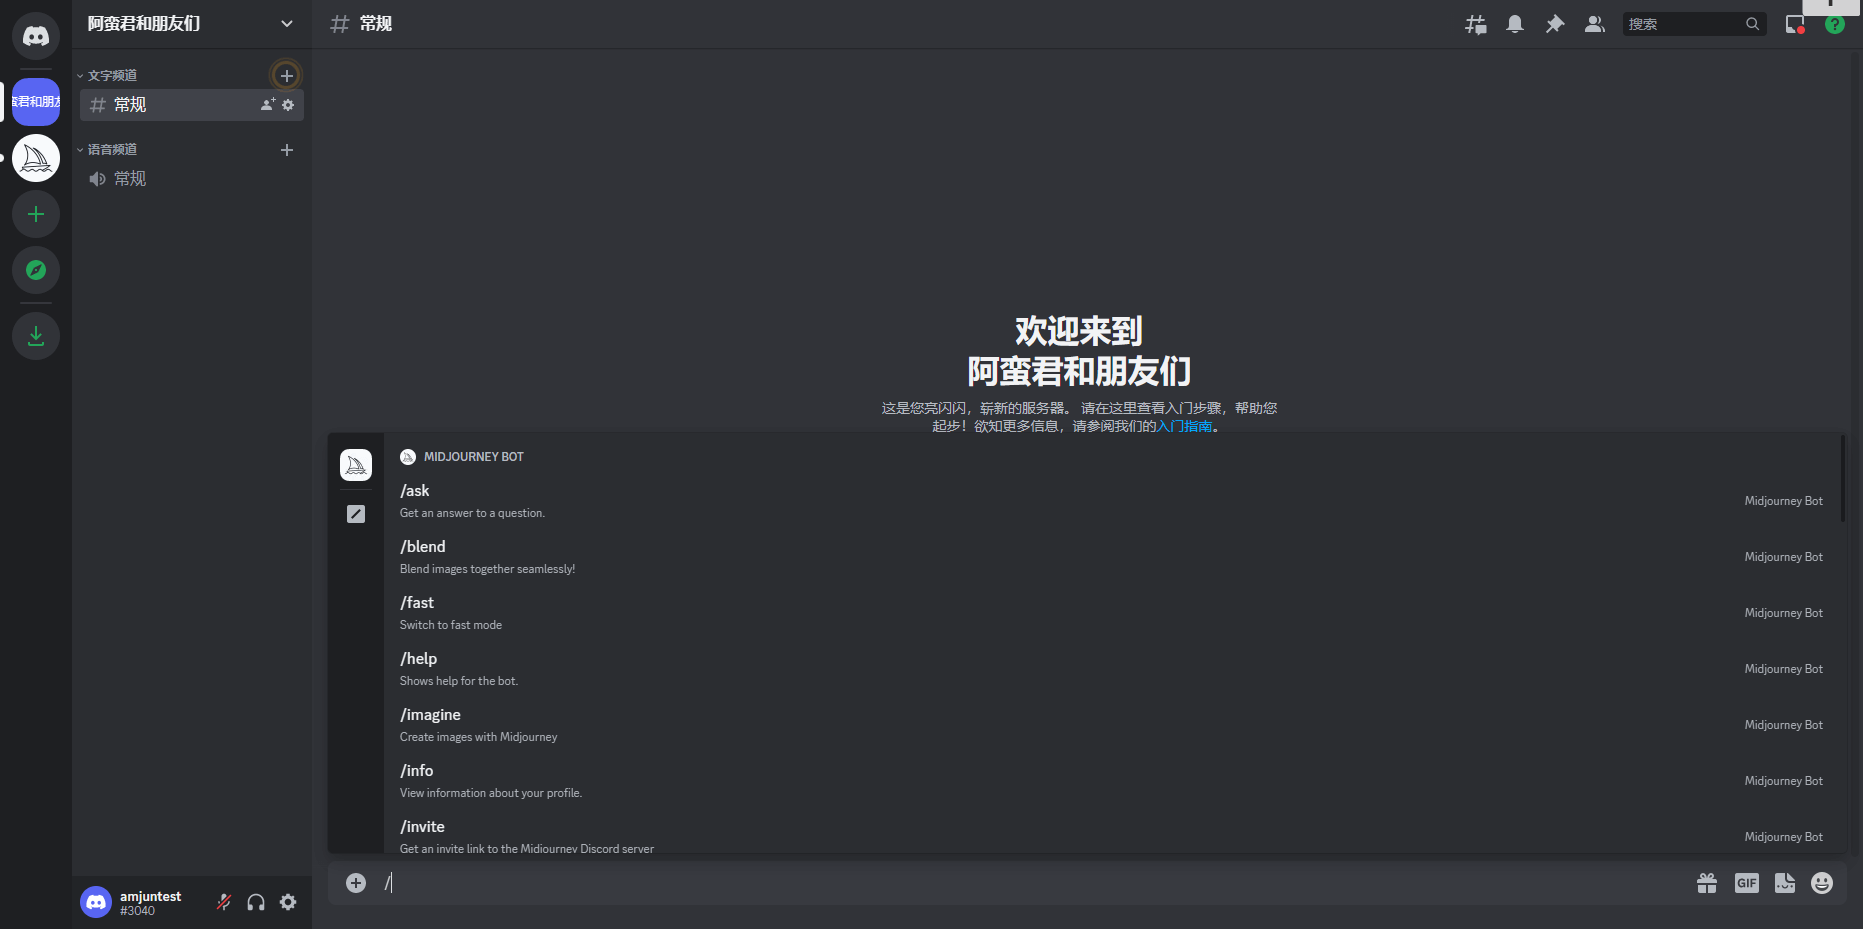Viewport: 1863px width, 929px height.
Task: Open Pinned Messages pin icon
Action: click(1555, 24)
